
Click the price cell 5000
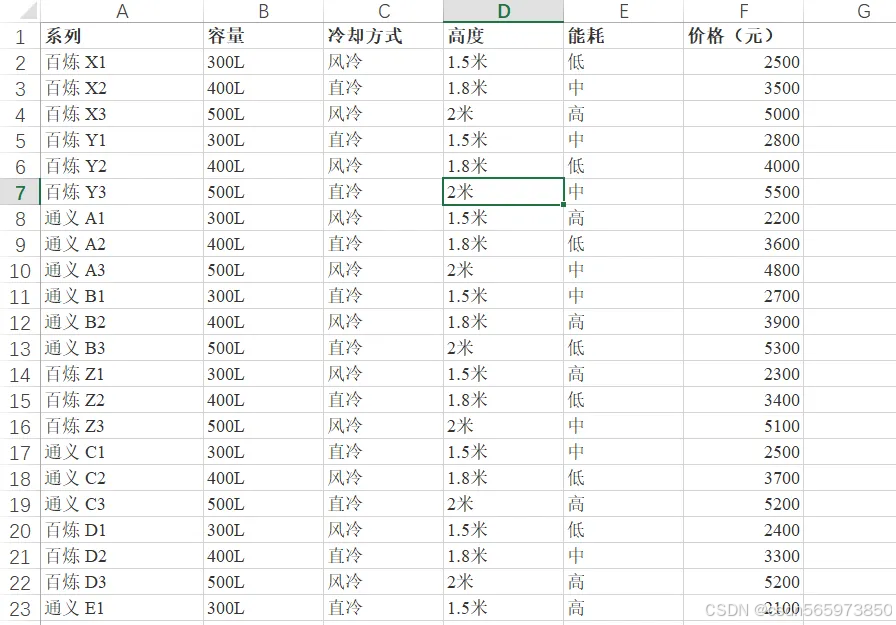[x=743, y=114]
